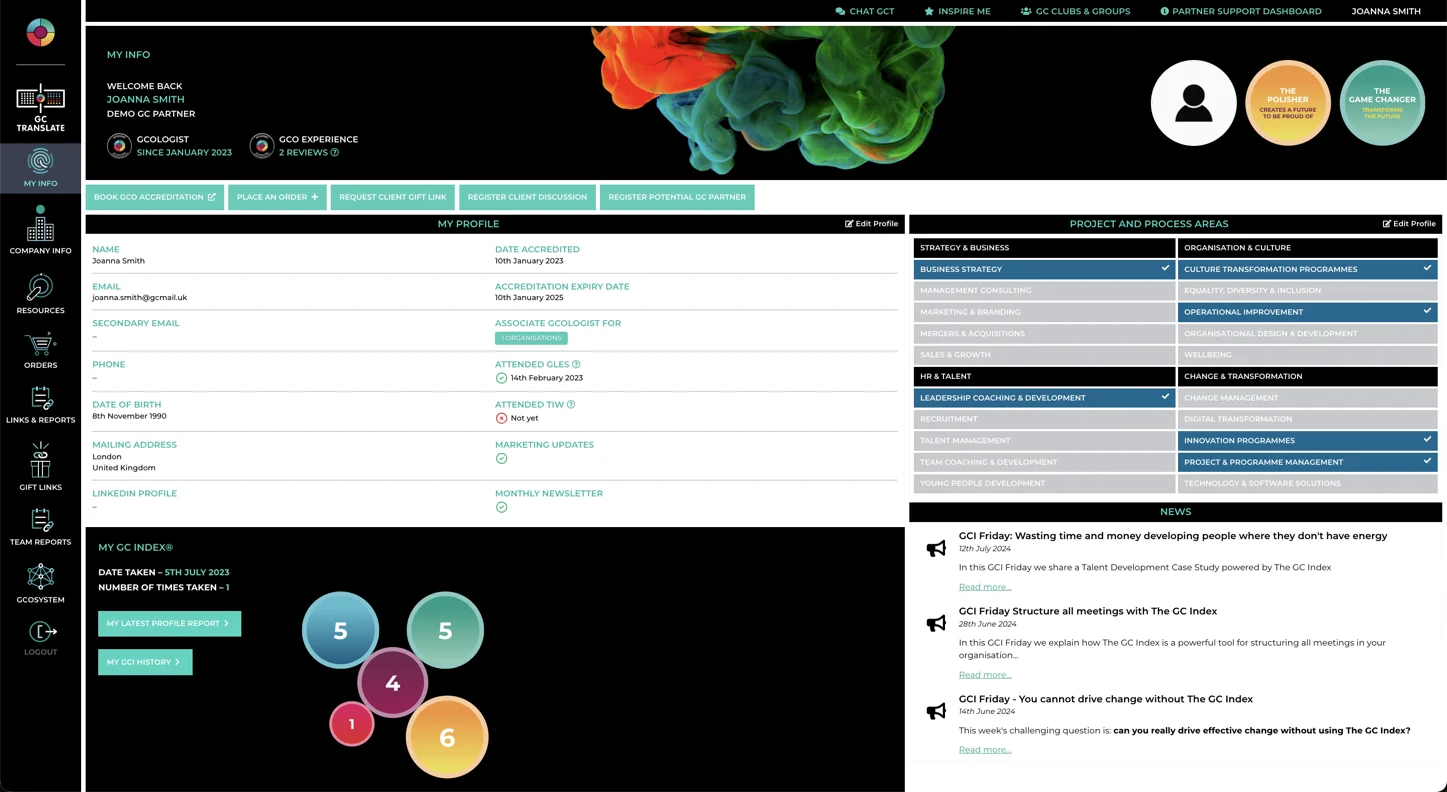Viewport: 1447px width, 792px height.
Task: Click The Game Changer badge circle
Action: point(1382,103)
